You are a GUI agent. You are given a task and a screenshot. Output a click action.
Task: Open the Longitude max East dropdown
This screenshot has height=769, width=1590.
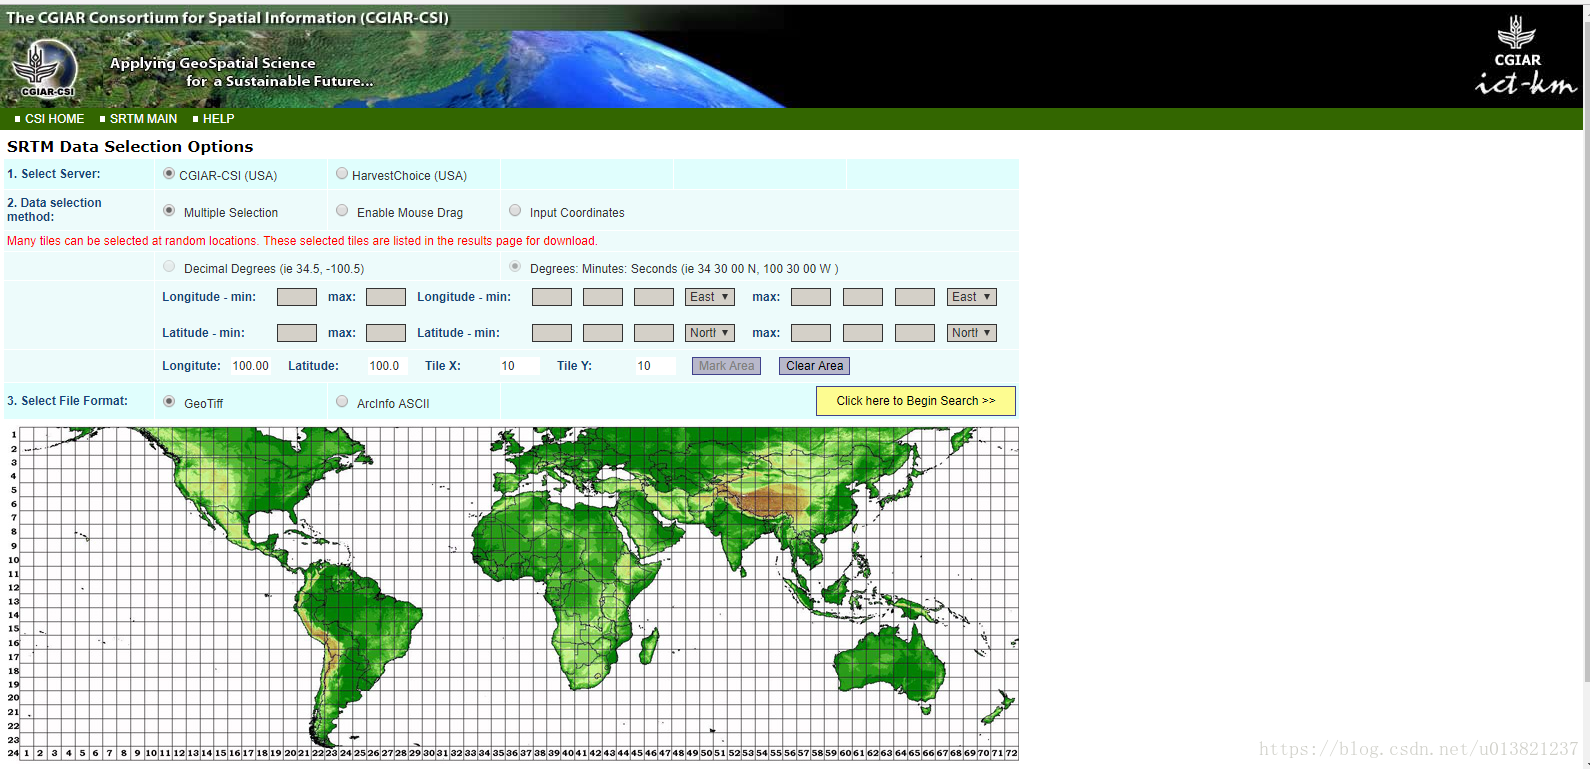pyautogui.click(x=972, y=297)
